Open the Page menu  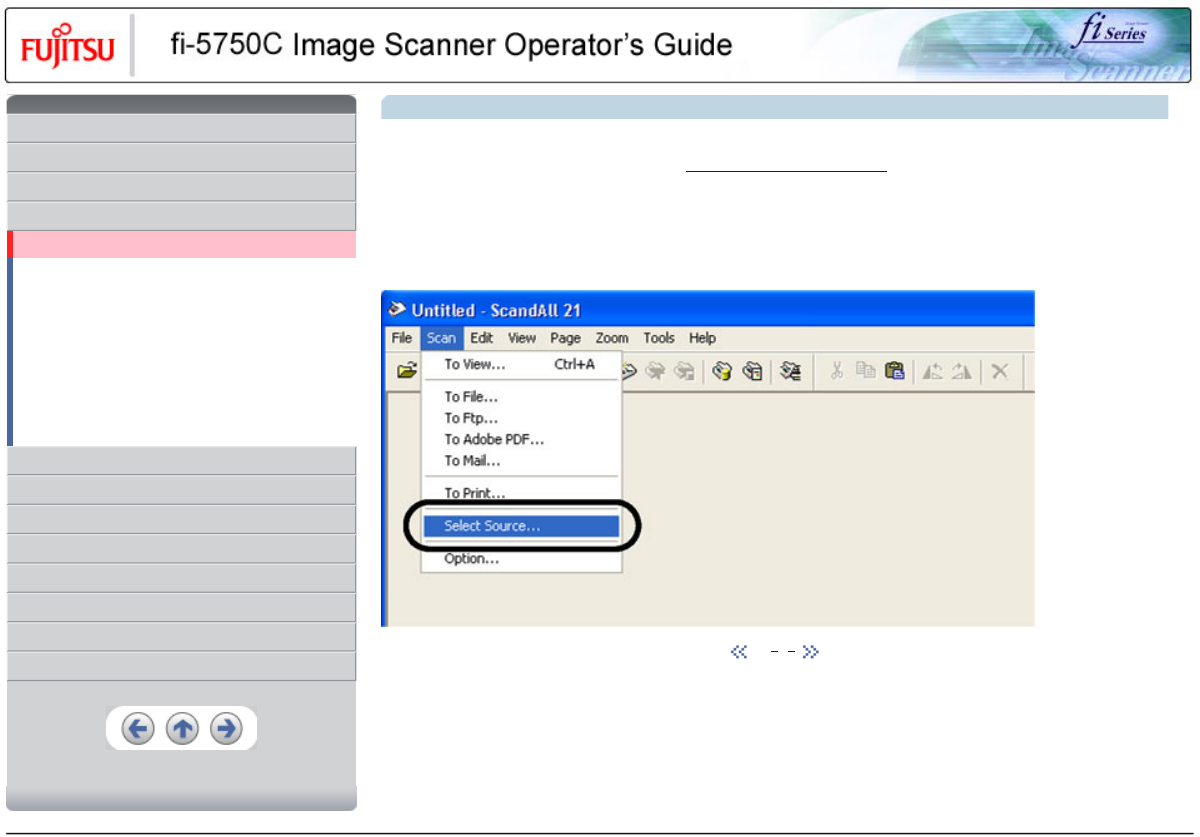coord(565,338)
